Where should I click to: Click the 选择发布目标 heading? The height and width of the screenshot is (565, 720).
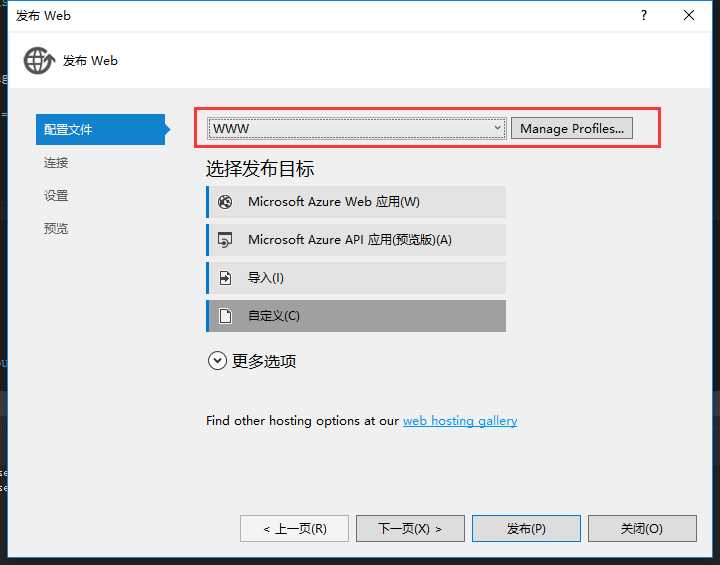pyautogui.click(x=260, y=169)
